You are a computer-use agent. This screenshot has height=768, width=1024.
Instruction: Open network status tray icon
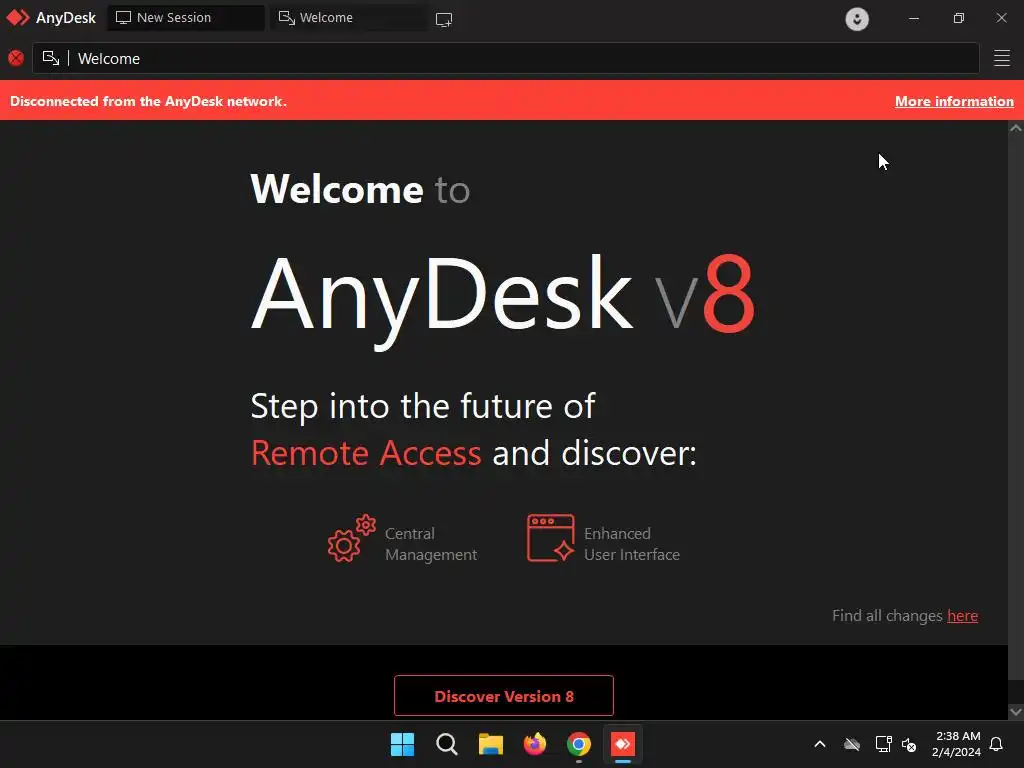coord(884,744)
